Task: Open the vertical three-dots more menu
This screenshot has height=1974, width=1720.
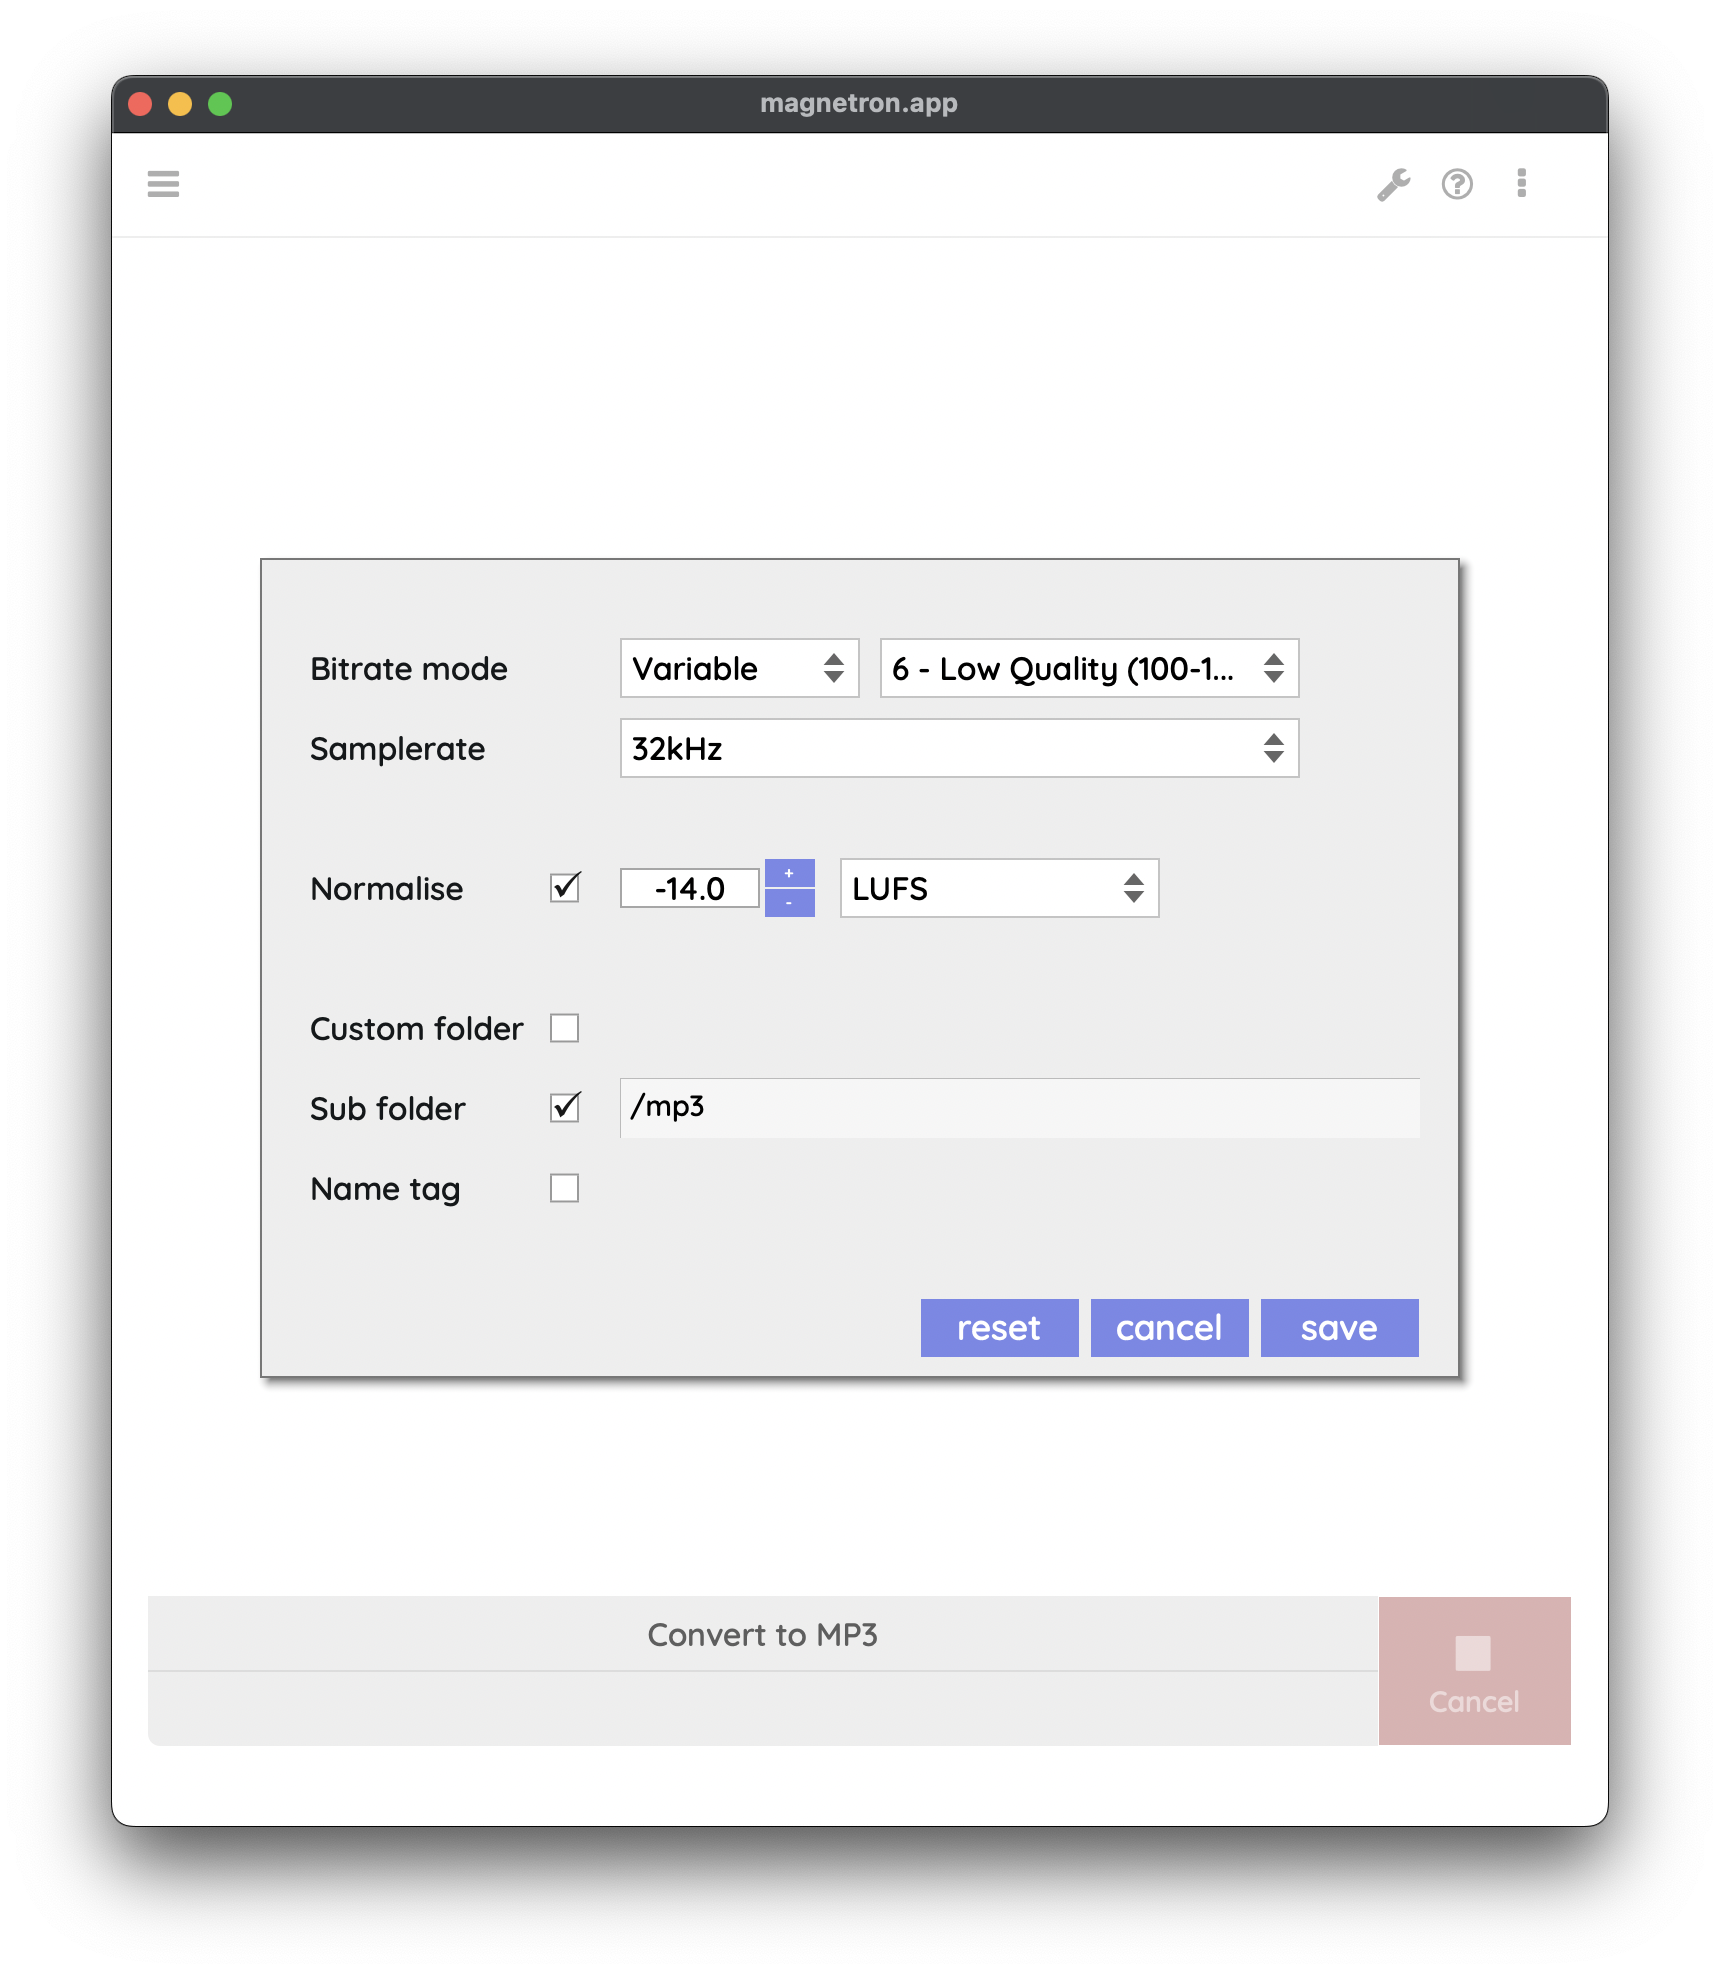Action: 1521,184
